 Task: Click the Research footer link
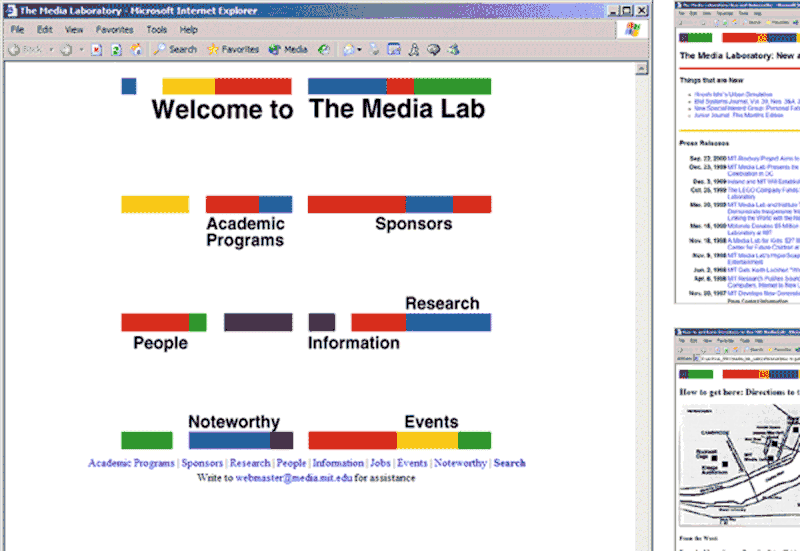coord(250,463)
